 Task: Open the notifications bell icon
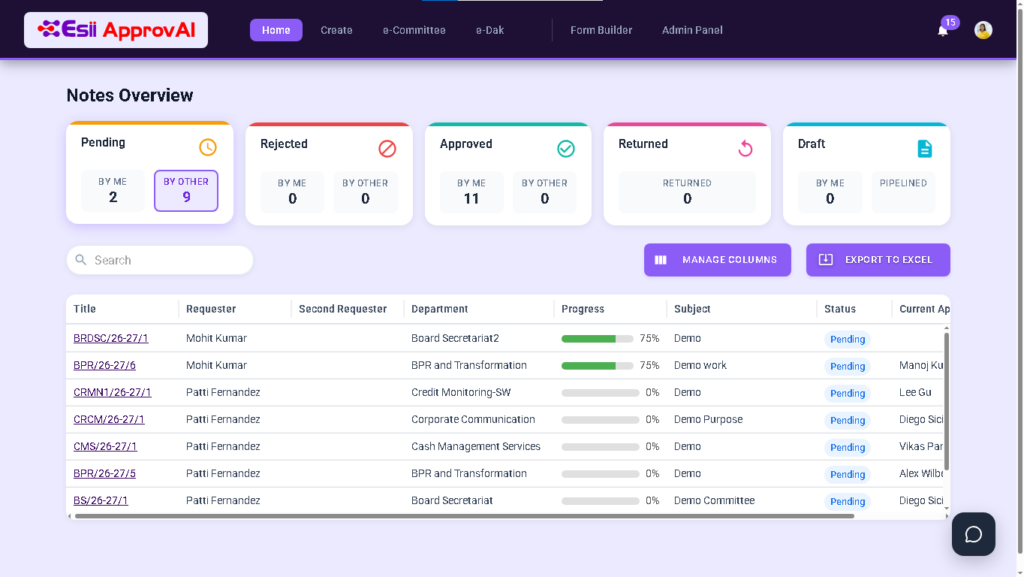pos(942,31)
